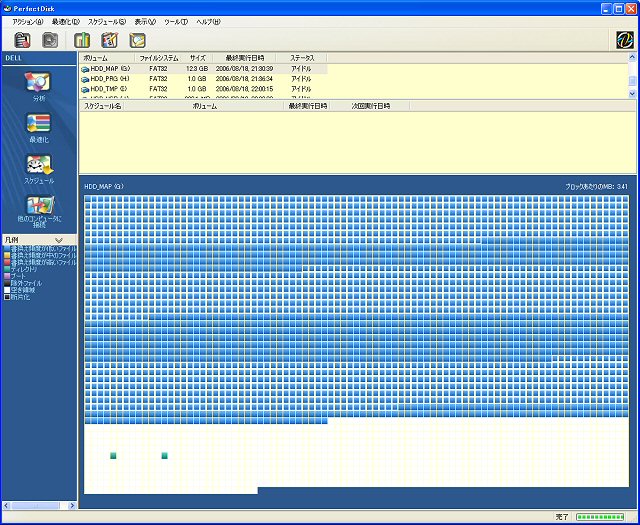Click the drive icon next to HDD_TMP (I:)
640x525 pixels.
[x=85, y=89]
